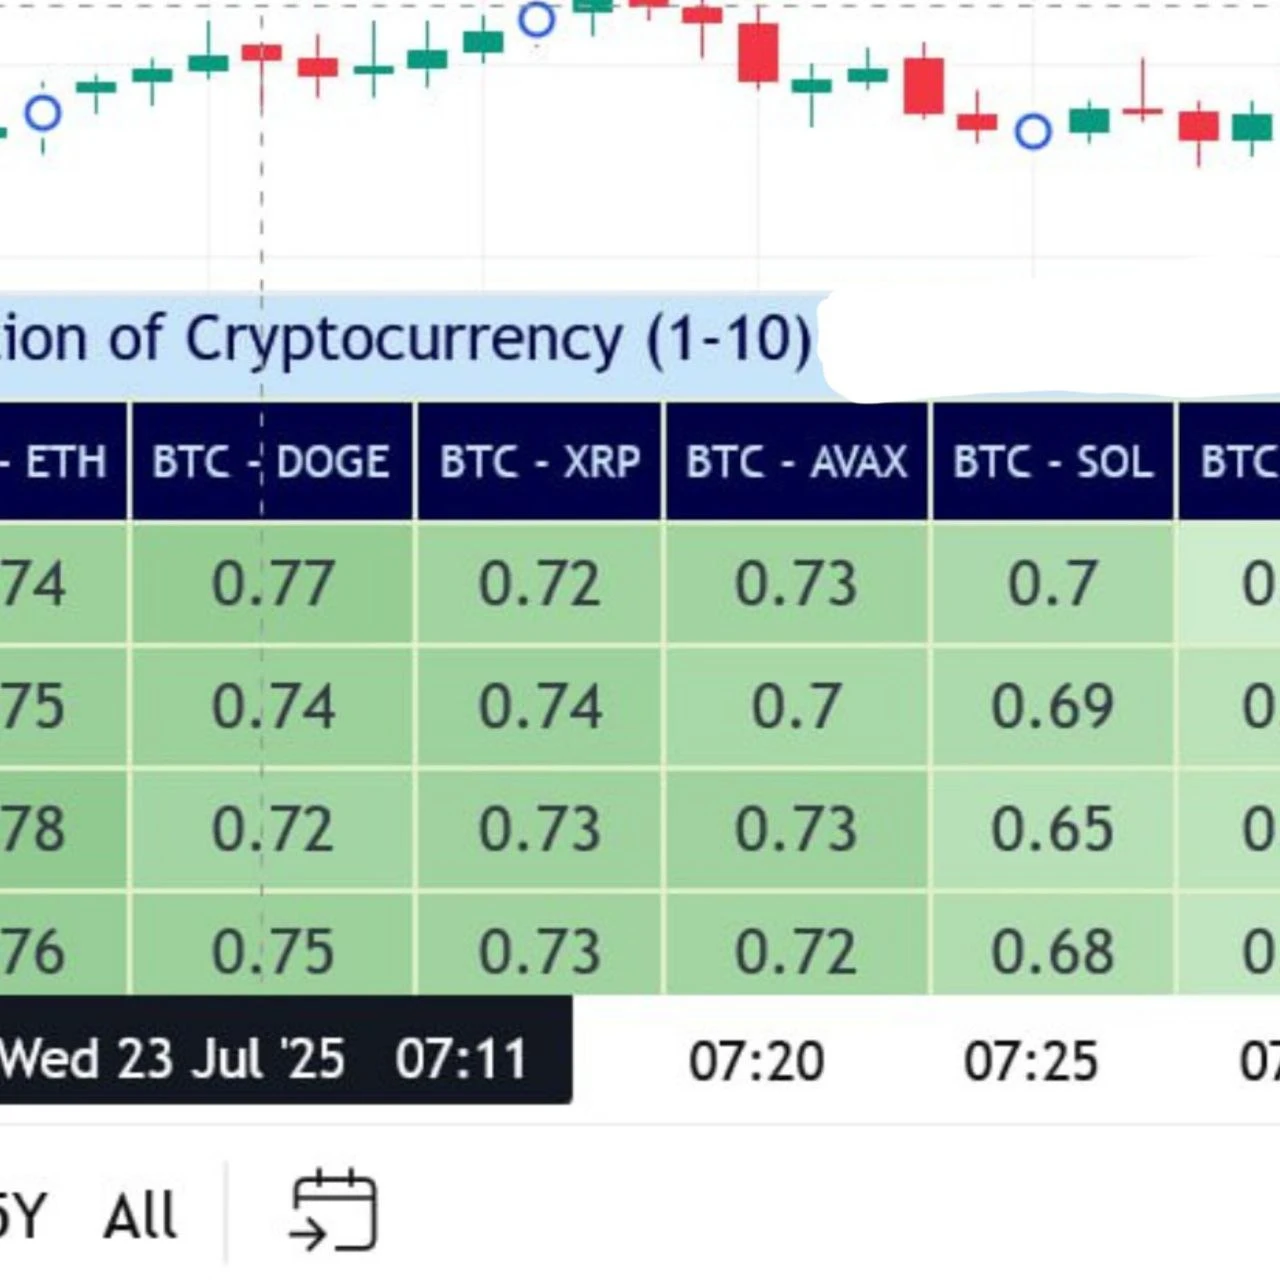This screenshot has width=1280, height=1280.
Task: Click the BTC - XRP column header
Action: (540, 462)
